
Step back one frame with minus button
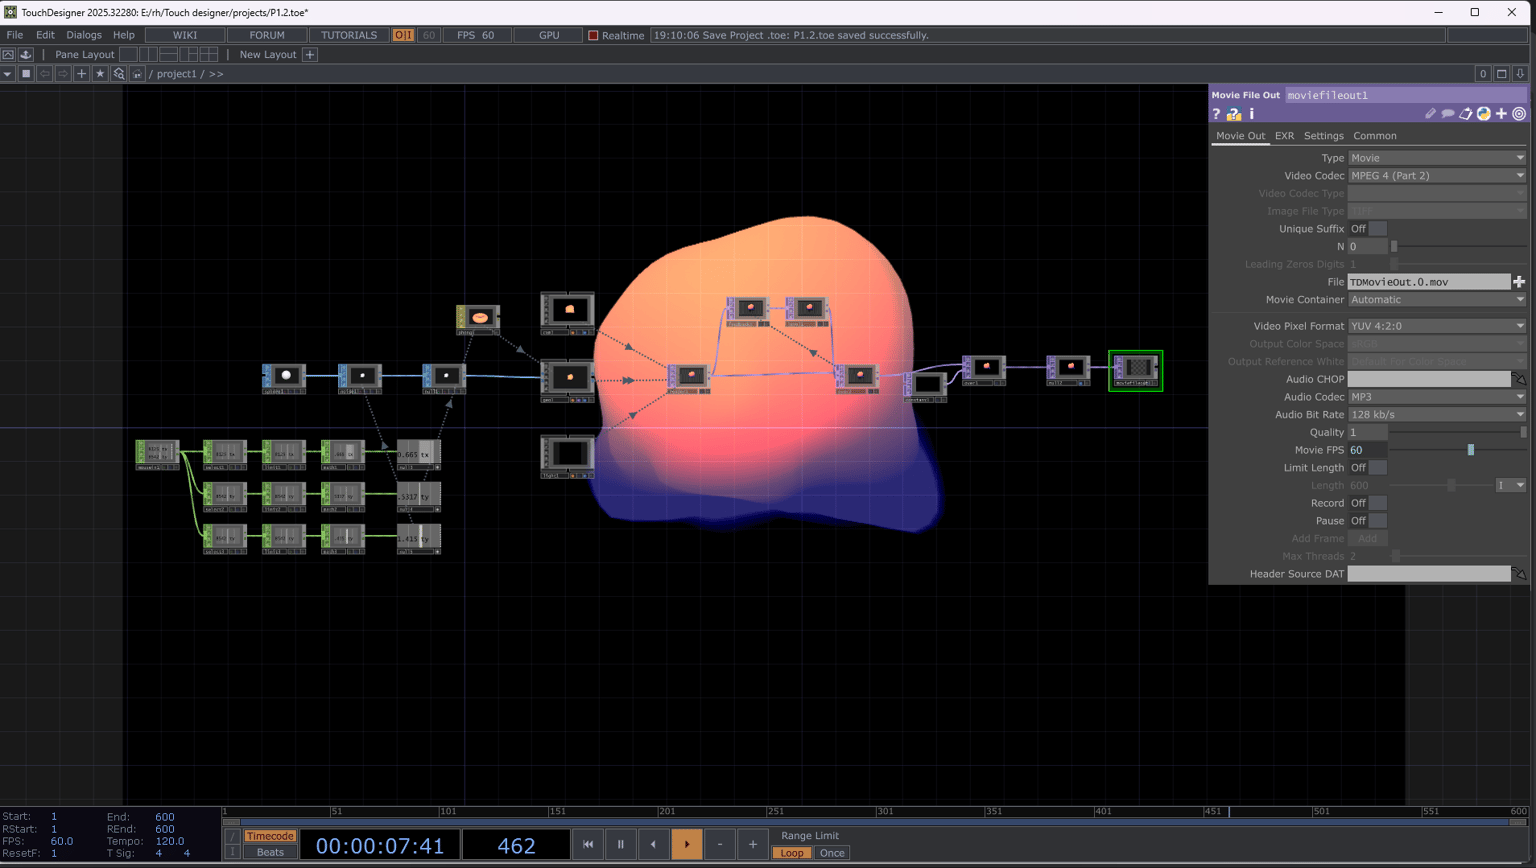pyautogui.click(x=720, y=844)
